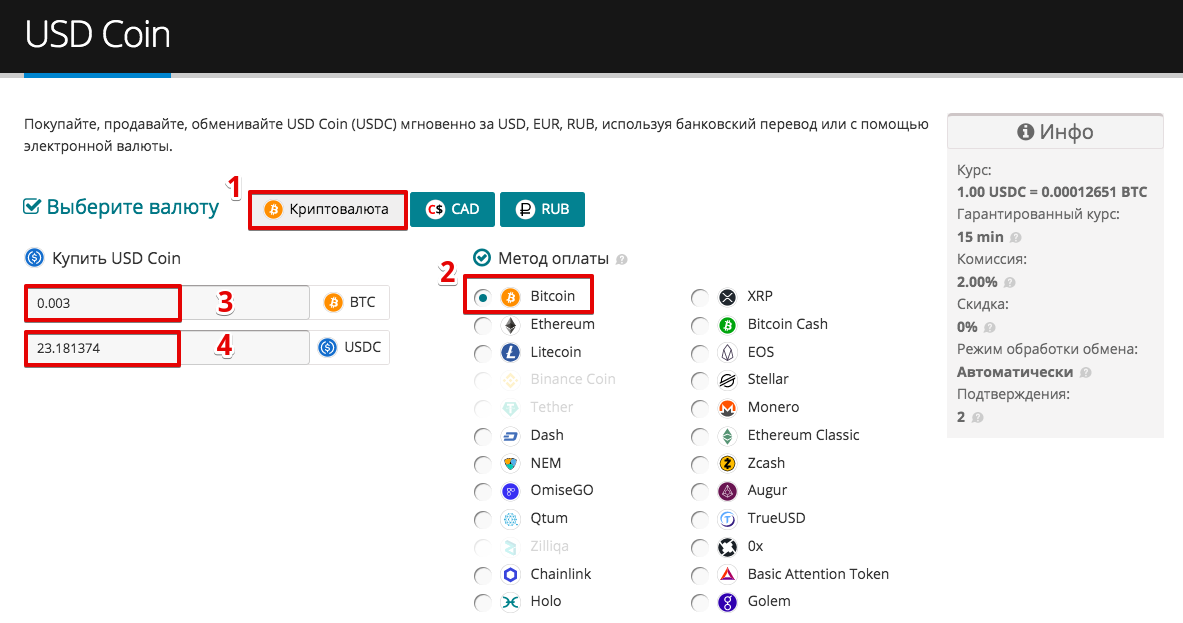Click the Augur coin icon
The width and height of the screenshot is (1183, 623).
(x=727, y=491)
